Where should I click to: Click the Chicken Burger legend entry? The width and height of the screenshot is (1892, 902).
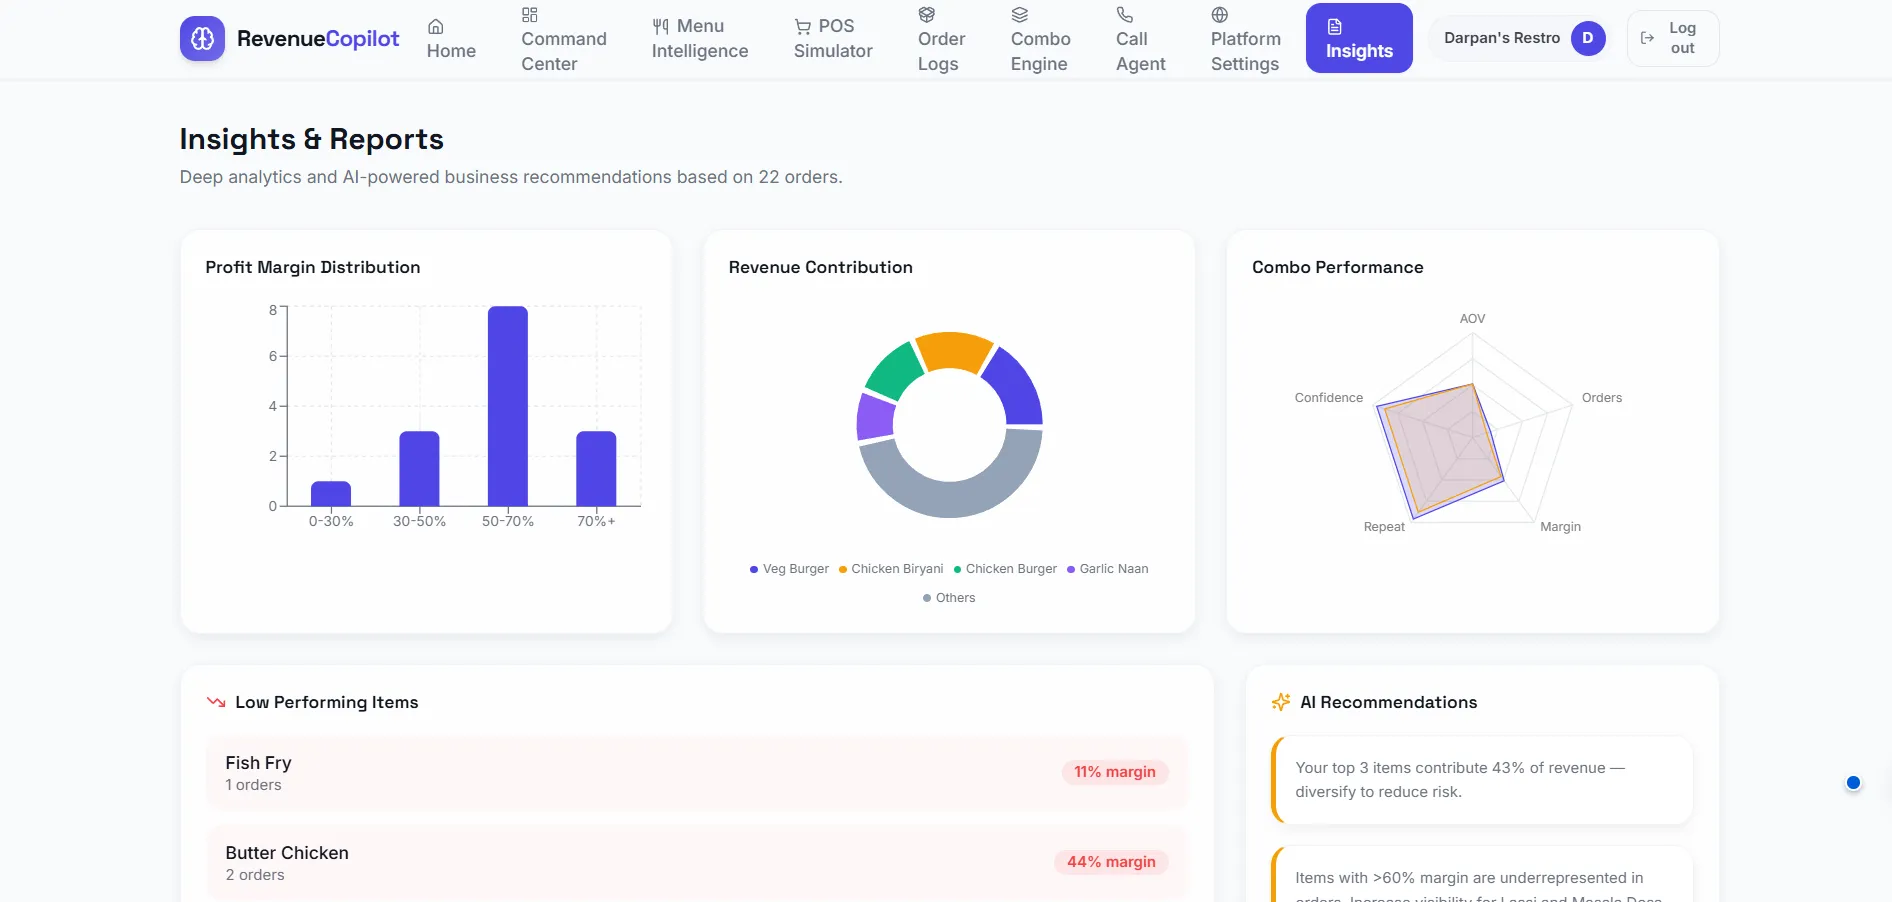point(1005,569)
